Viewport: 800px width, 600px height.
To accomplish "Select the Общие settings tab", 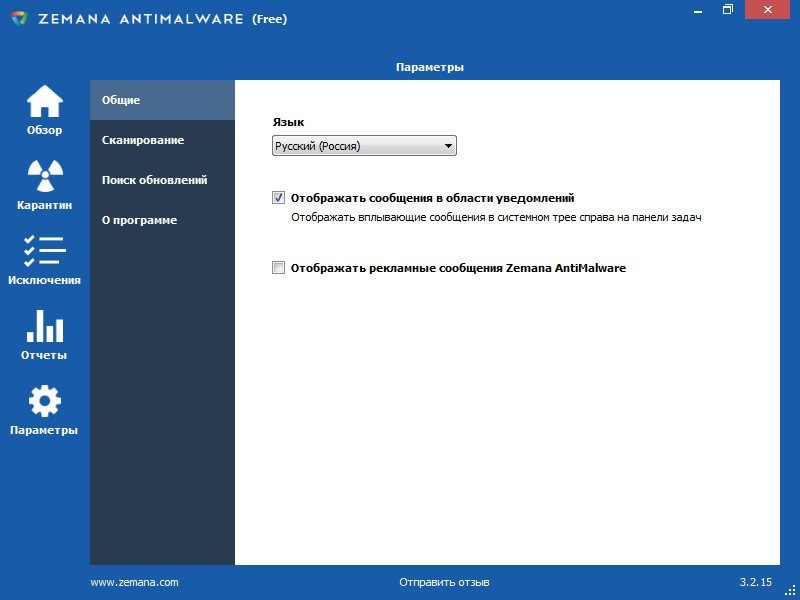I will (162, 100).
